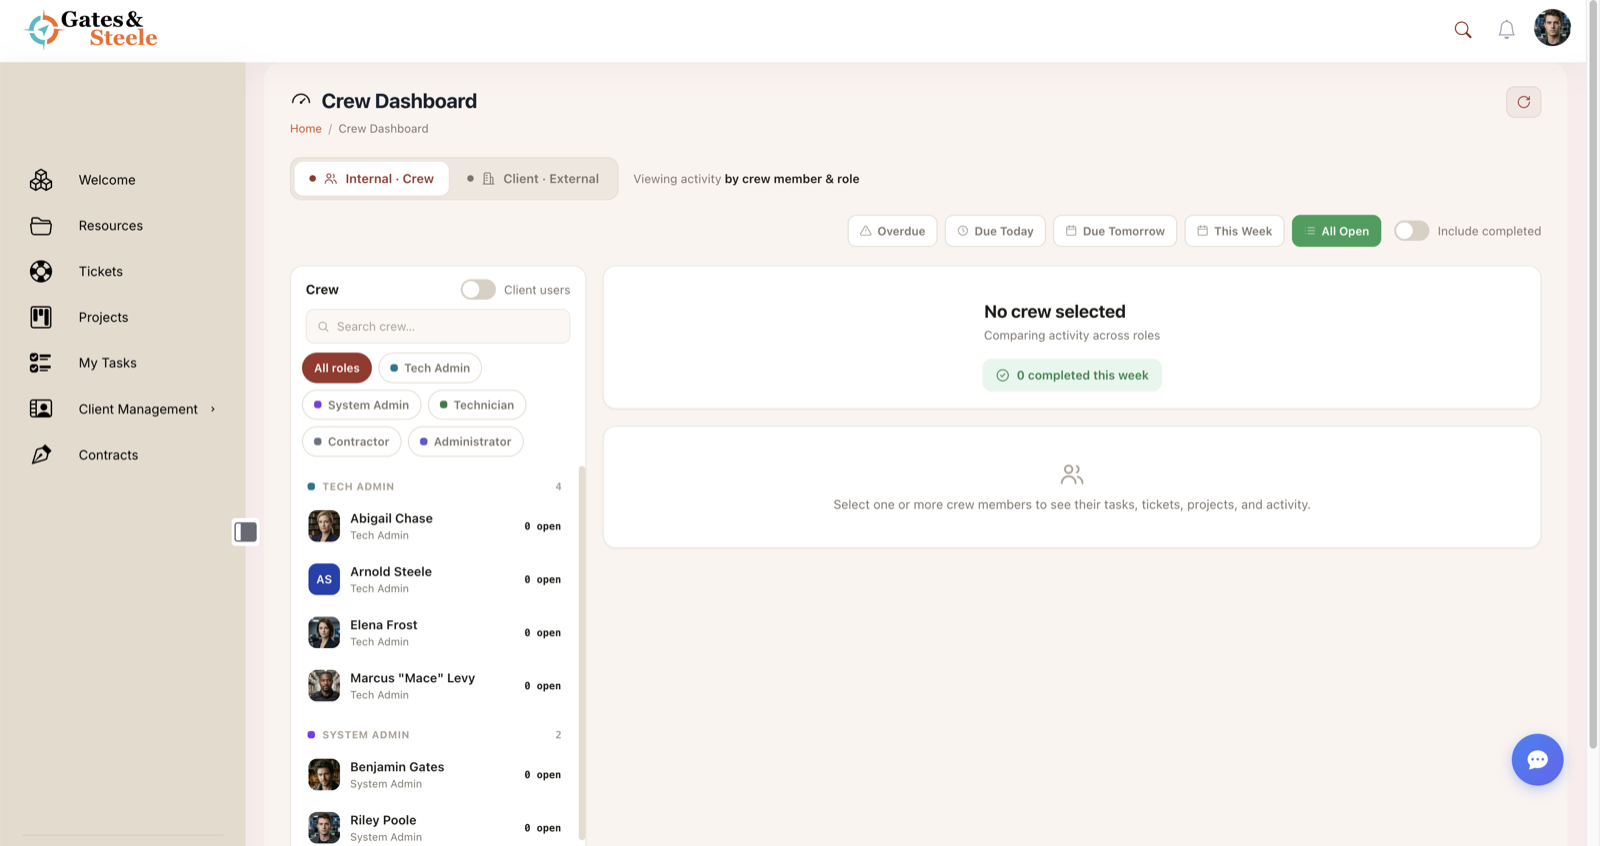Show items Due Today
This screenshot has width=1600, height=846.
pyautogui.click(x=995, y=231)
